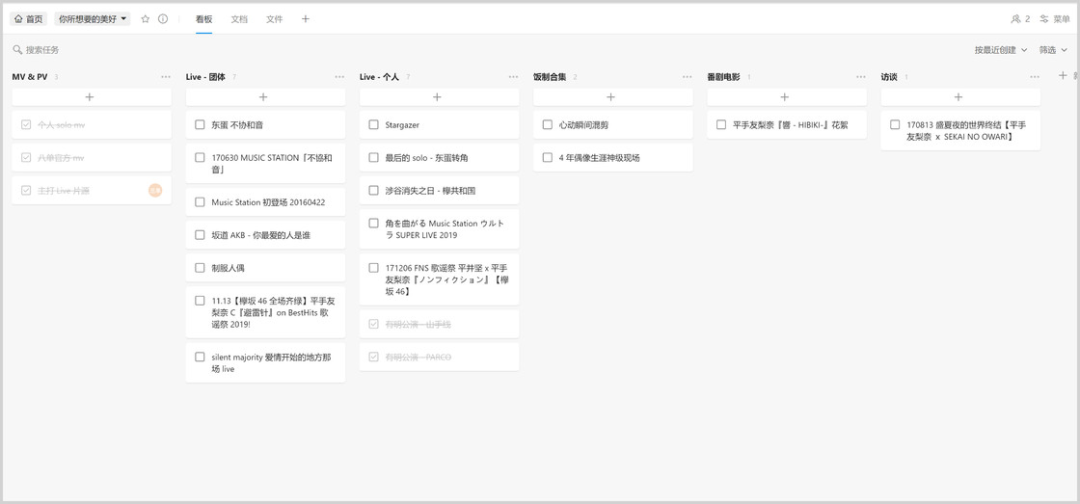Open the 170630 MUSIC STATION 不協和音 card
The height and width of the screenshot is (504, 1080).
(x=265, y=163)
